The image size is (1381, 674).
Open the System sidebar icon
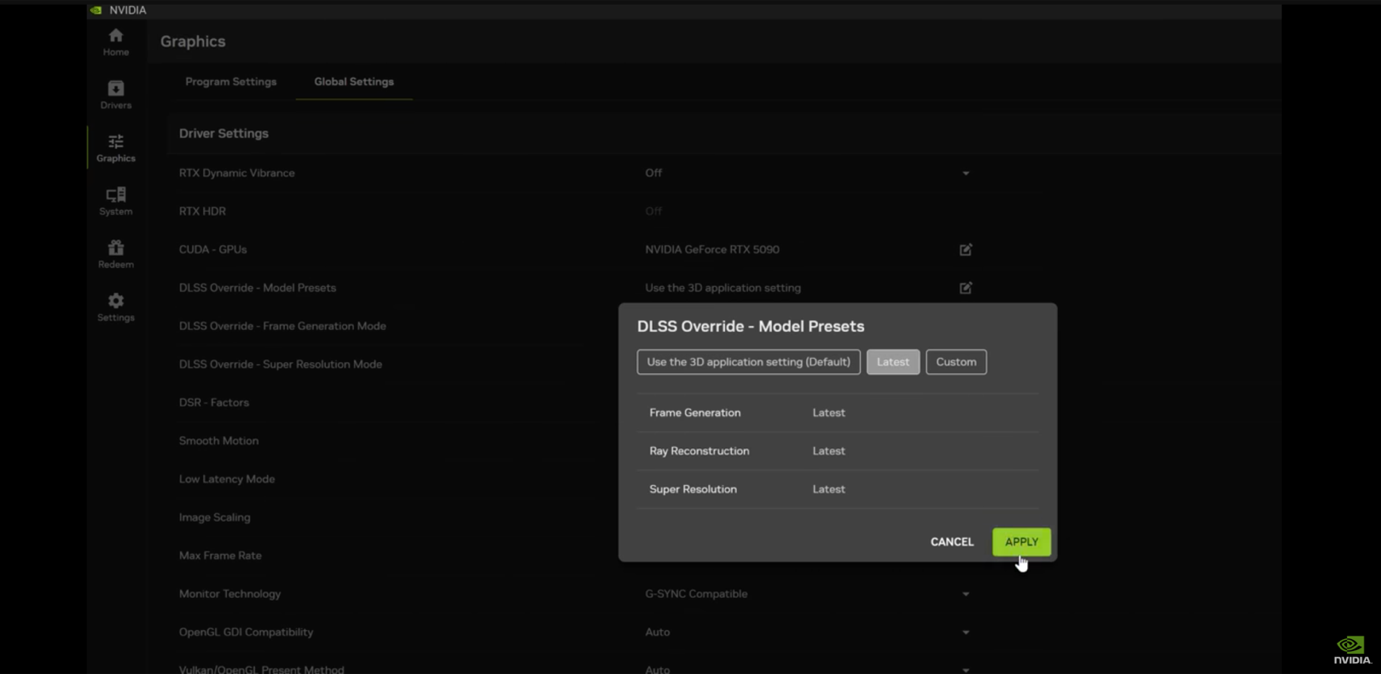[x=115, y=201]
